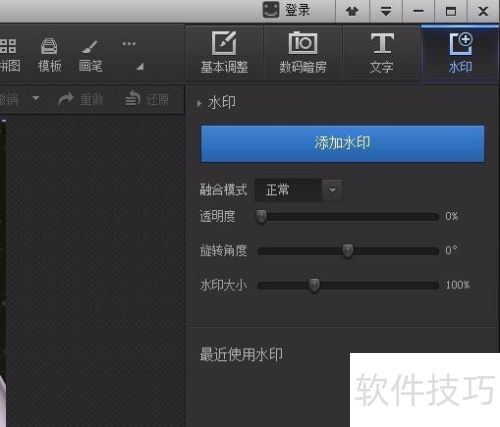Open the 基本调整 basic adjustment tab

click(224, 52)
